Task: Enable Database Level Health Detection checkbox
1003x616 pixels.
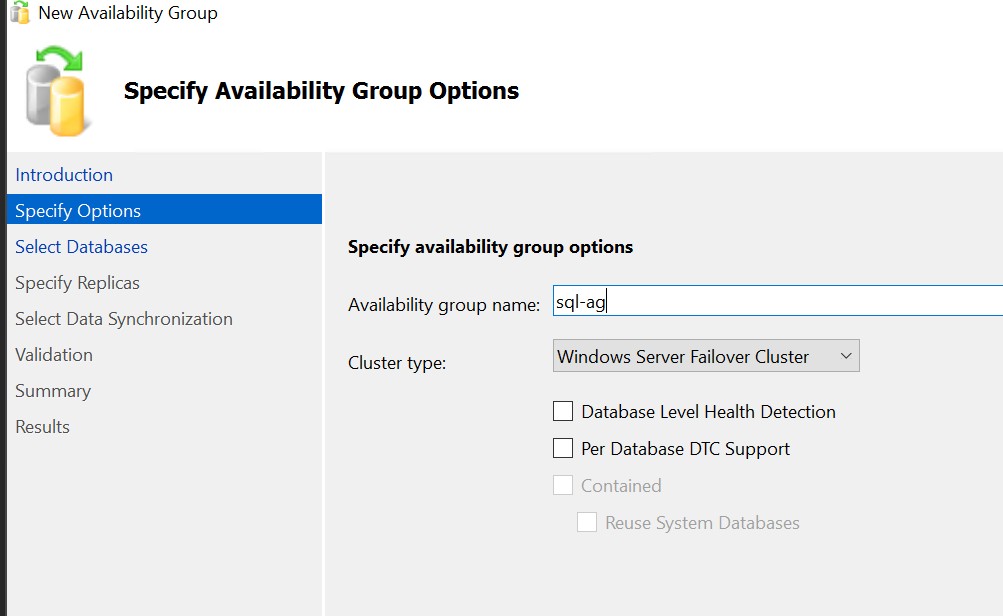Action: (564, 411)
